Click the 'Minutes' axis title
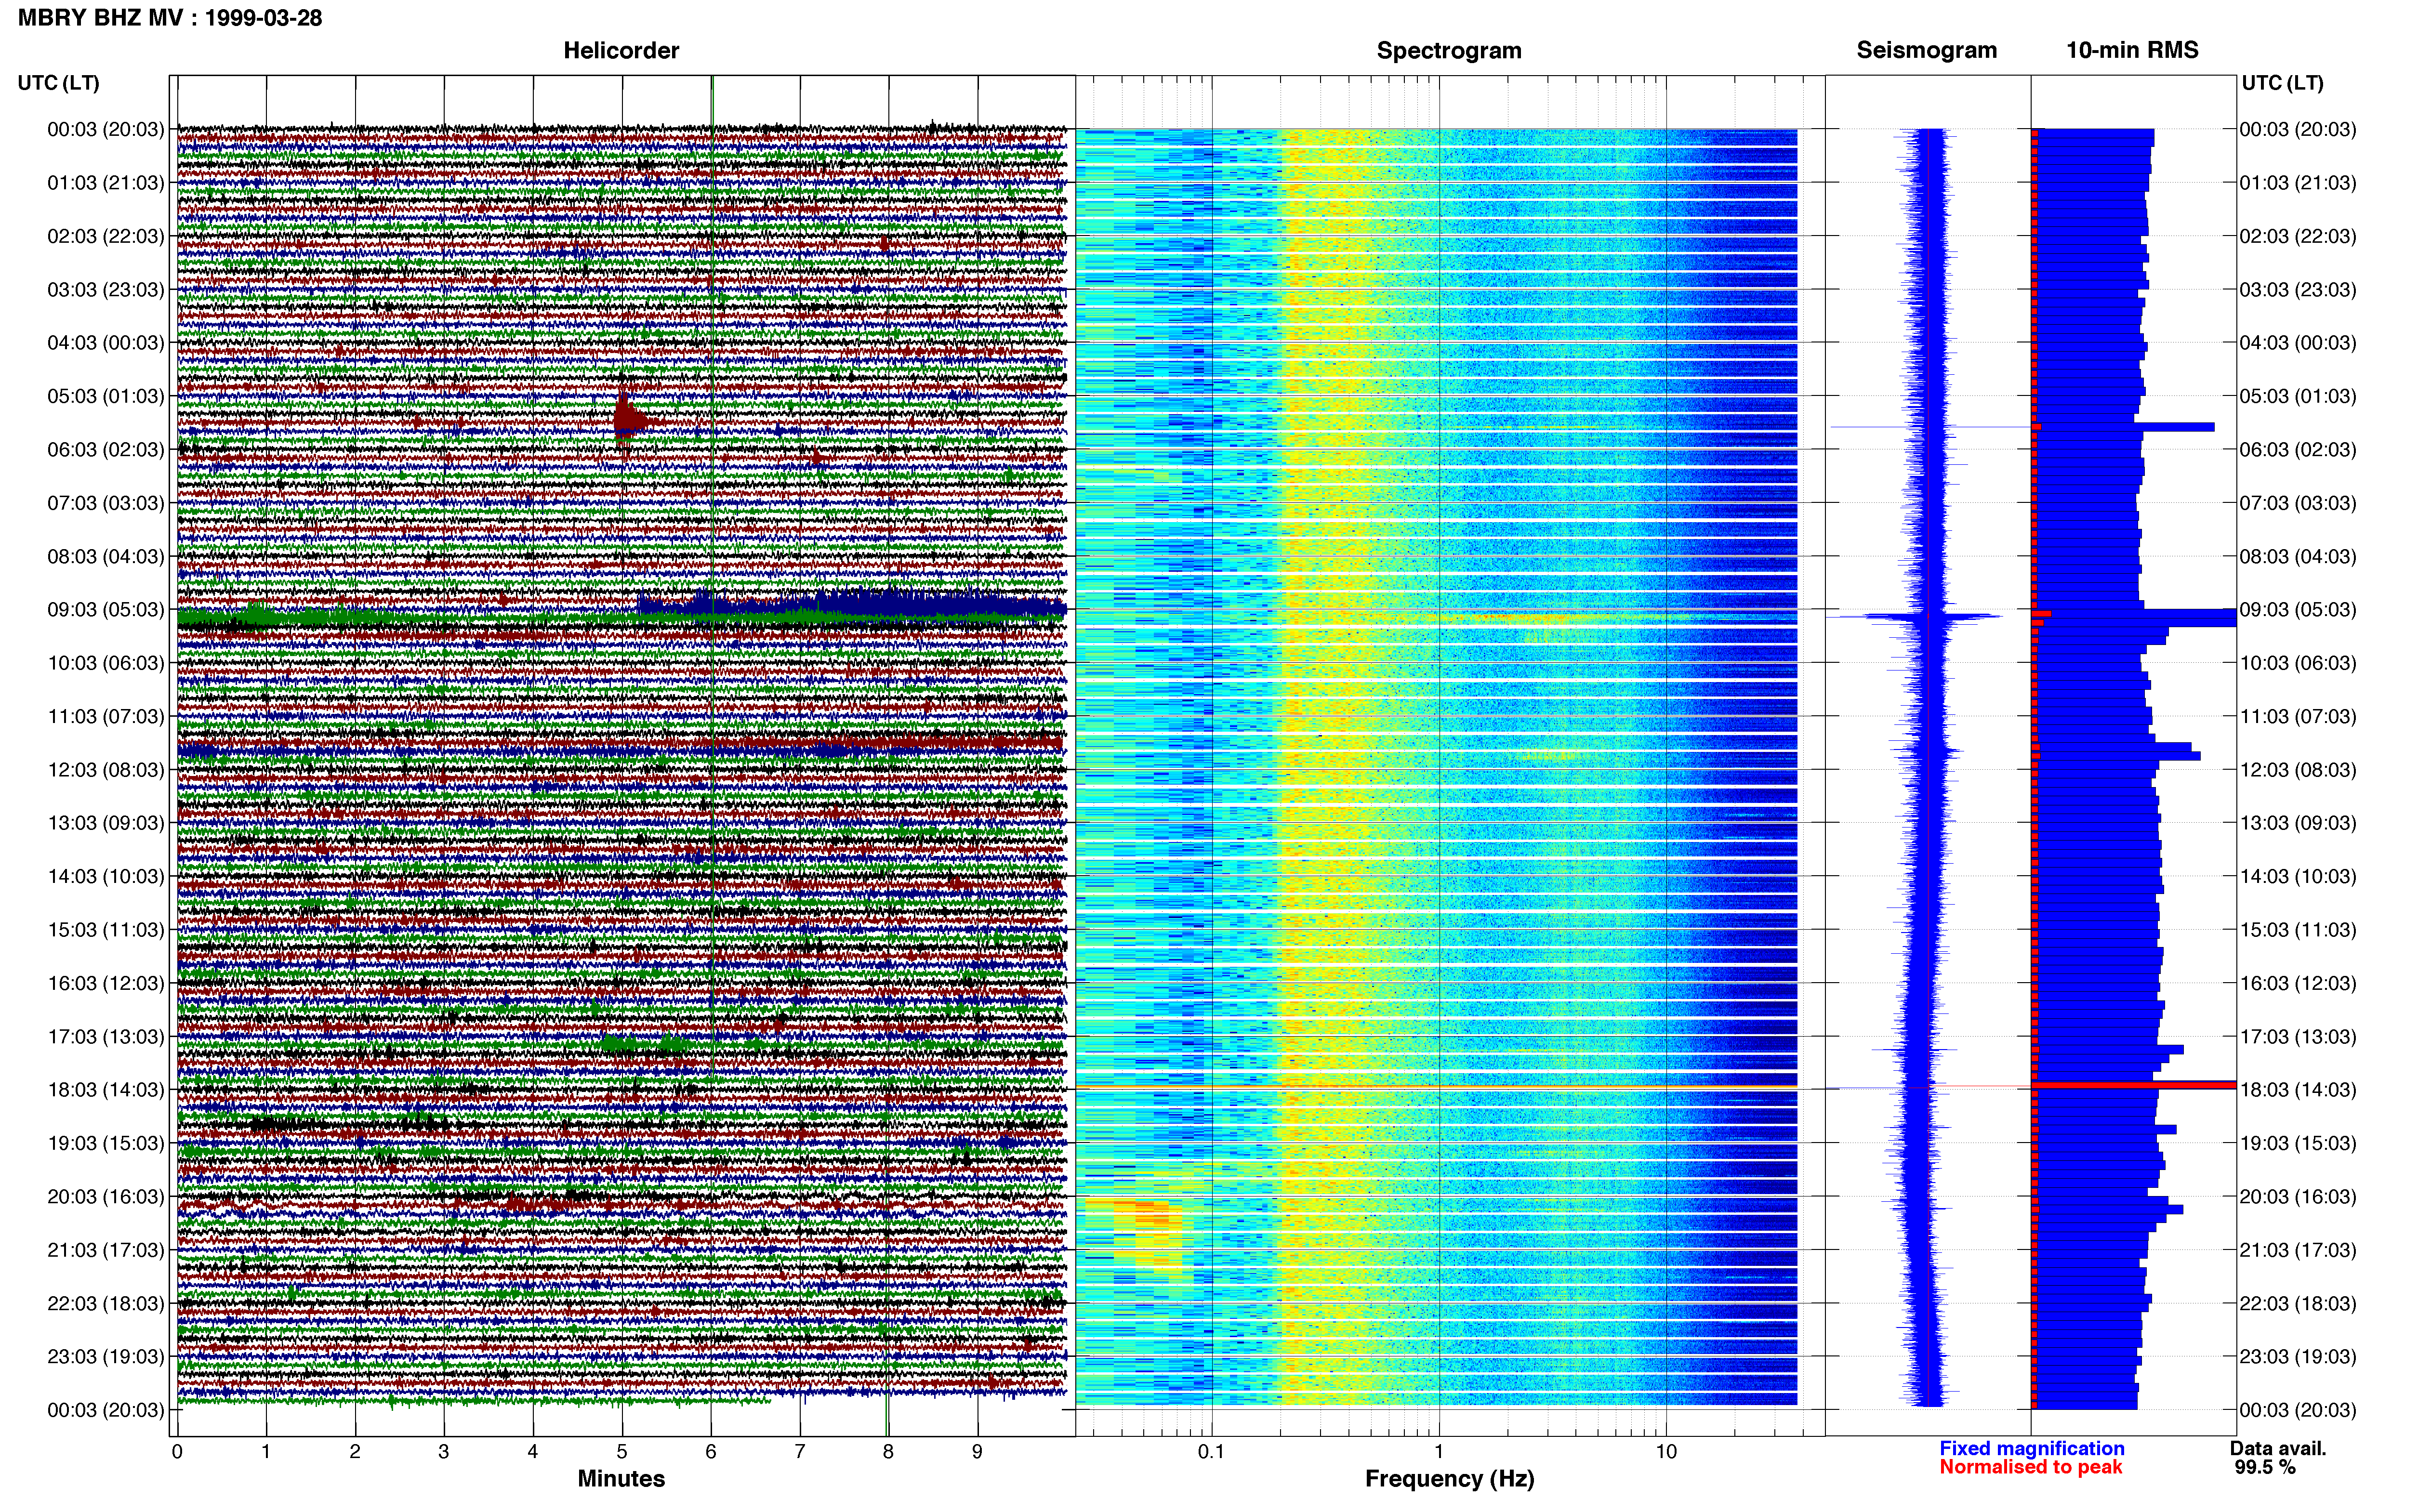Viewport: 2418px width, 1512px height. pos(621,1478)
